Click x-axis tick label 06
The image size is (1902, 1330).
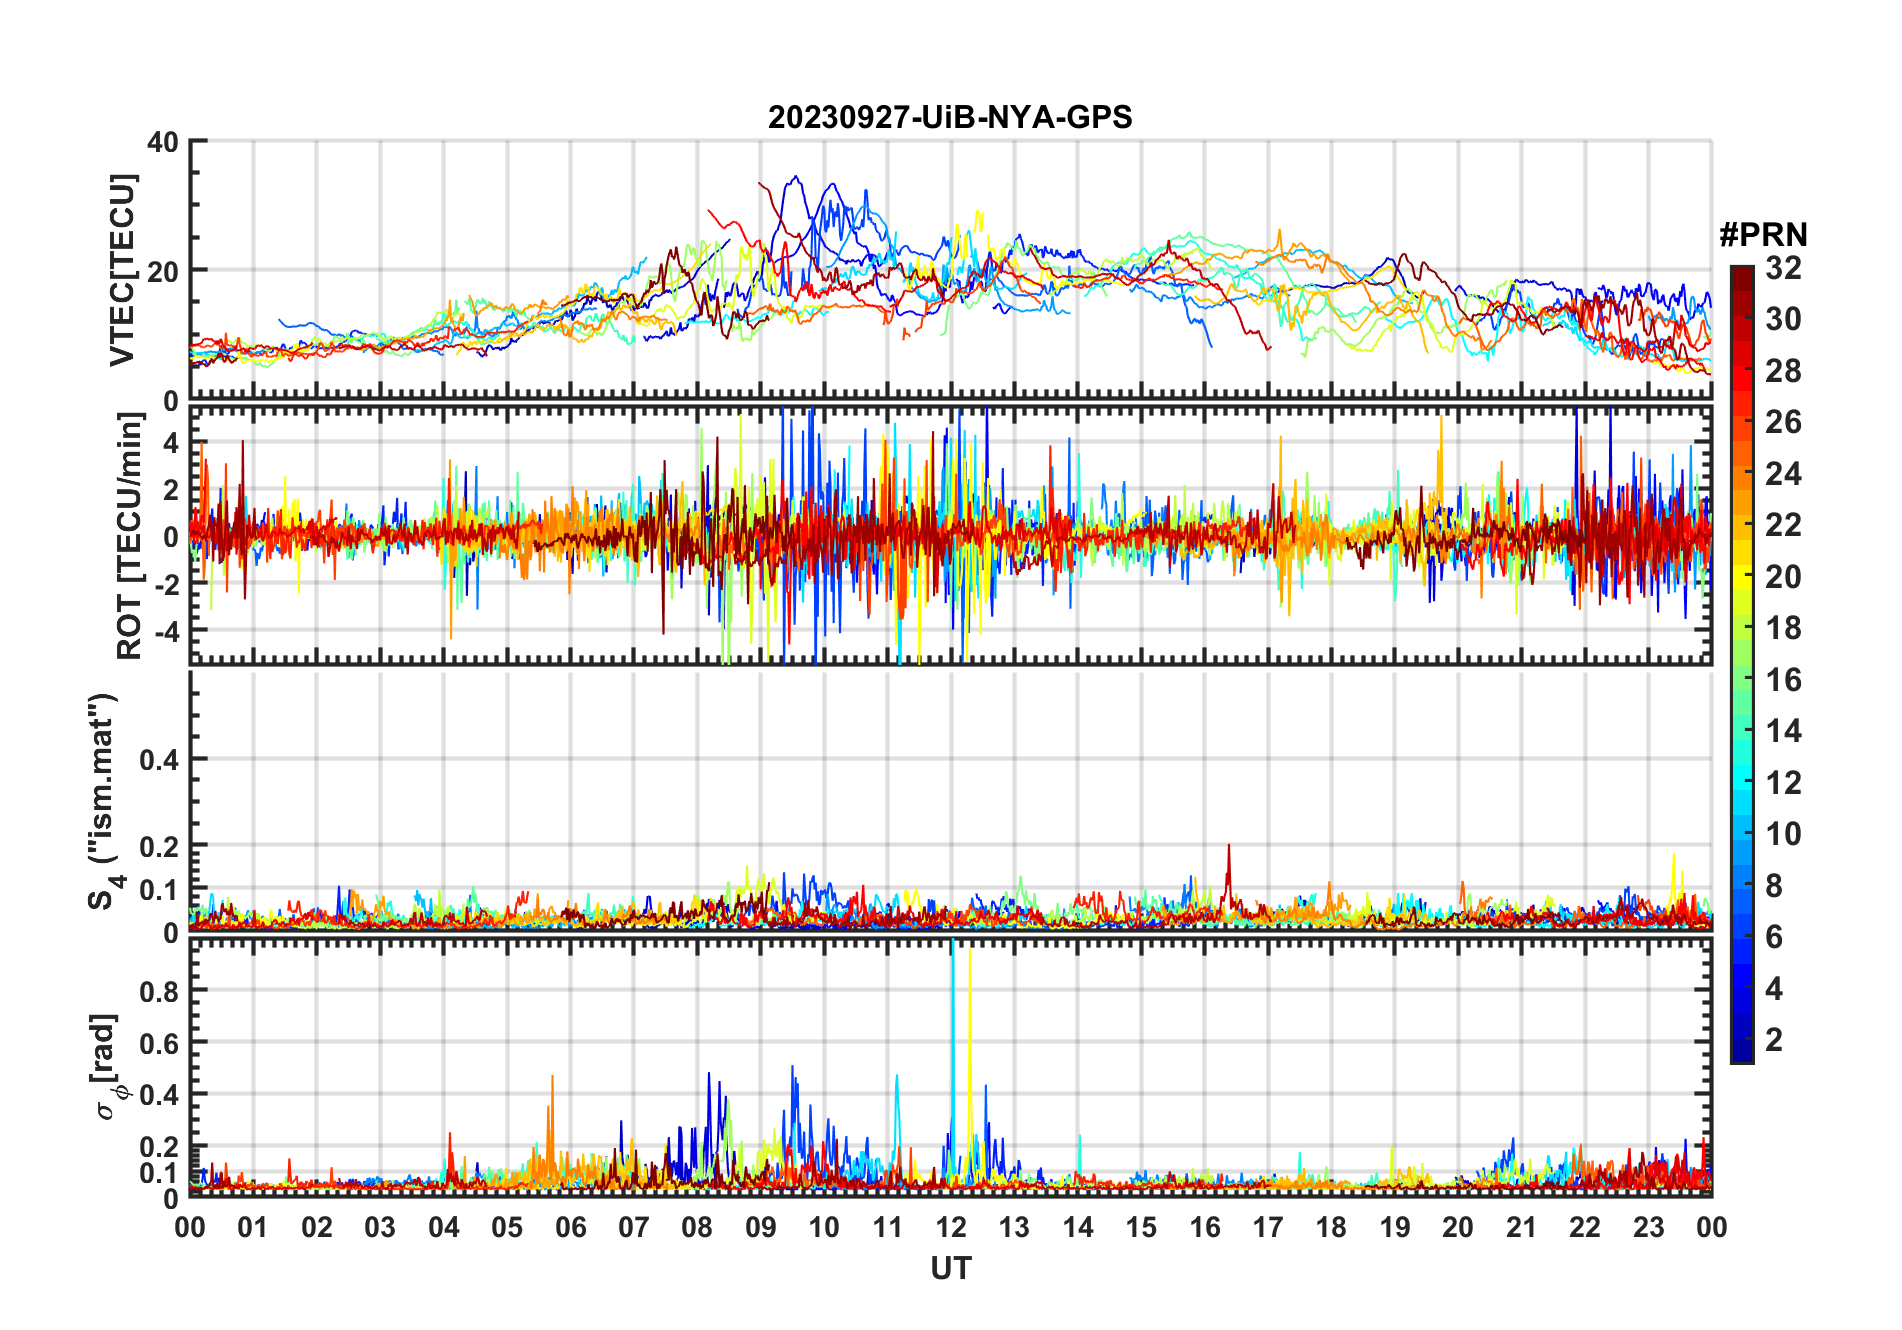[571, 1228]
